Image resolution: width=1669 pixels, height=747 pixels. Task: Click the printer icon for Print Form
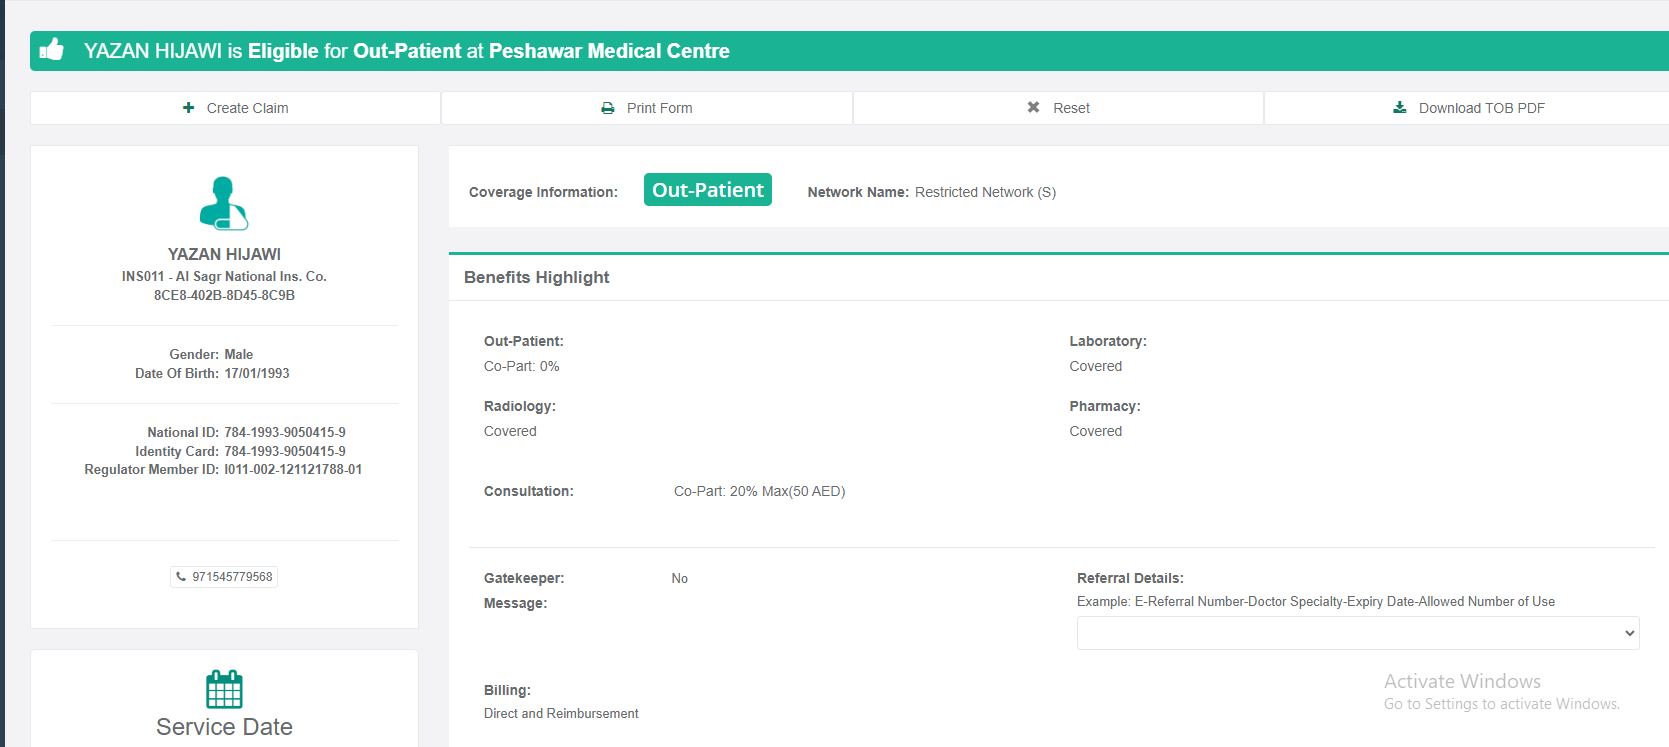[x=607, y=108]
